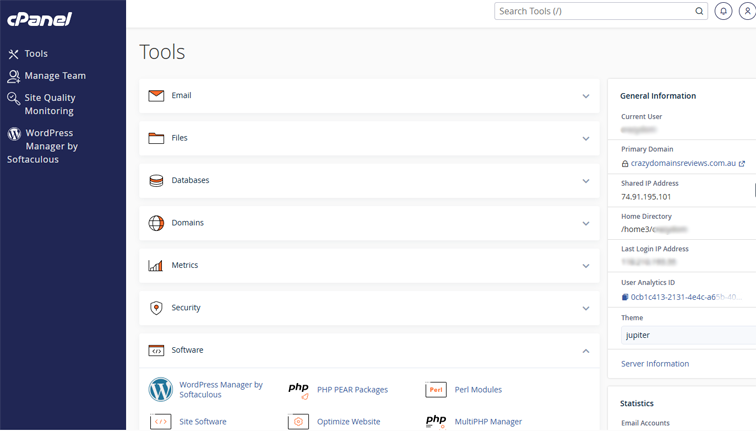756x431 pixels.
Task: Click the Domains globe icon
Action: pos(156,223)
